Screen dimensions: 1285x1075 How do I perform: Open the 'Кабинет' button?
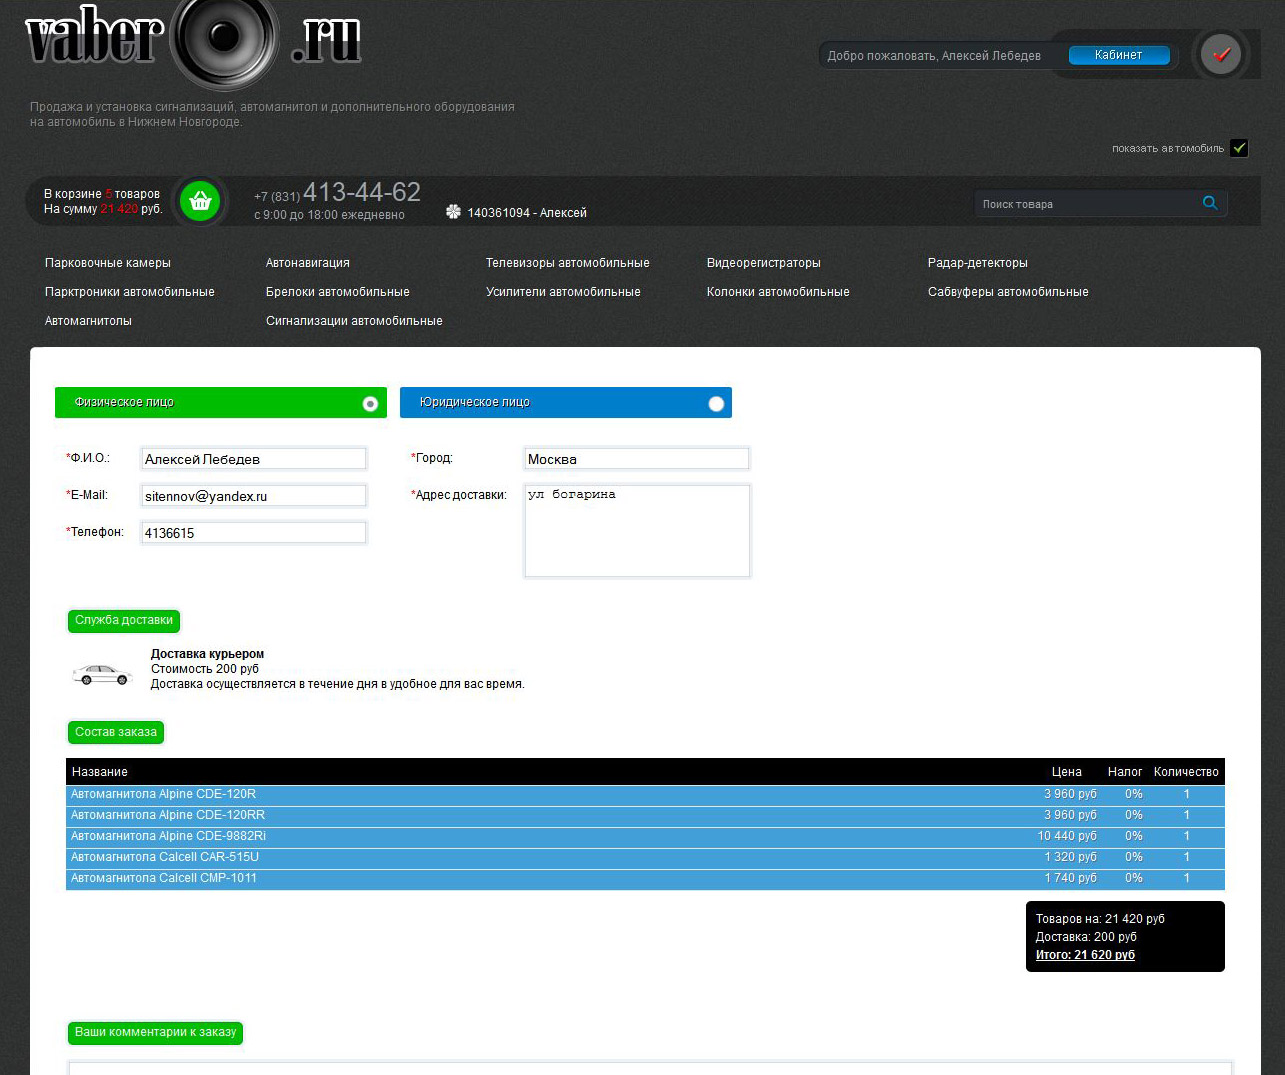click(1119, 55)
